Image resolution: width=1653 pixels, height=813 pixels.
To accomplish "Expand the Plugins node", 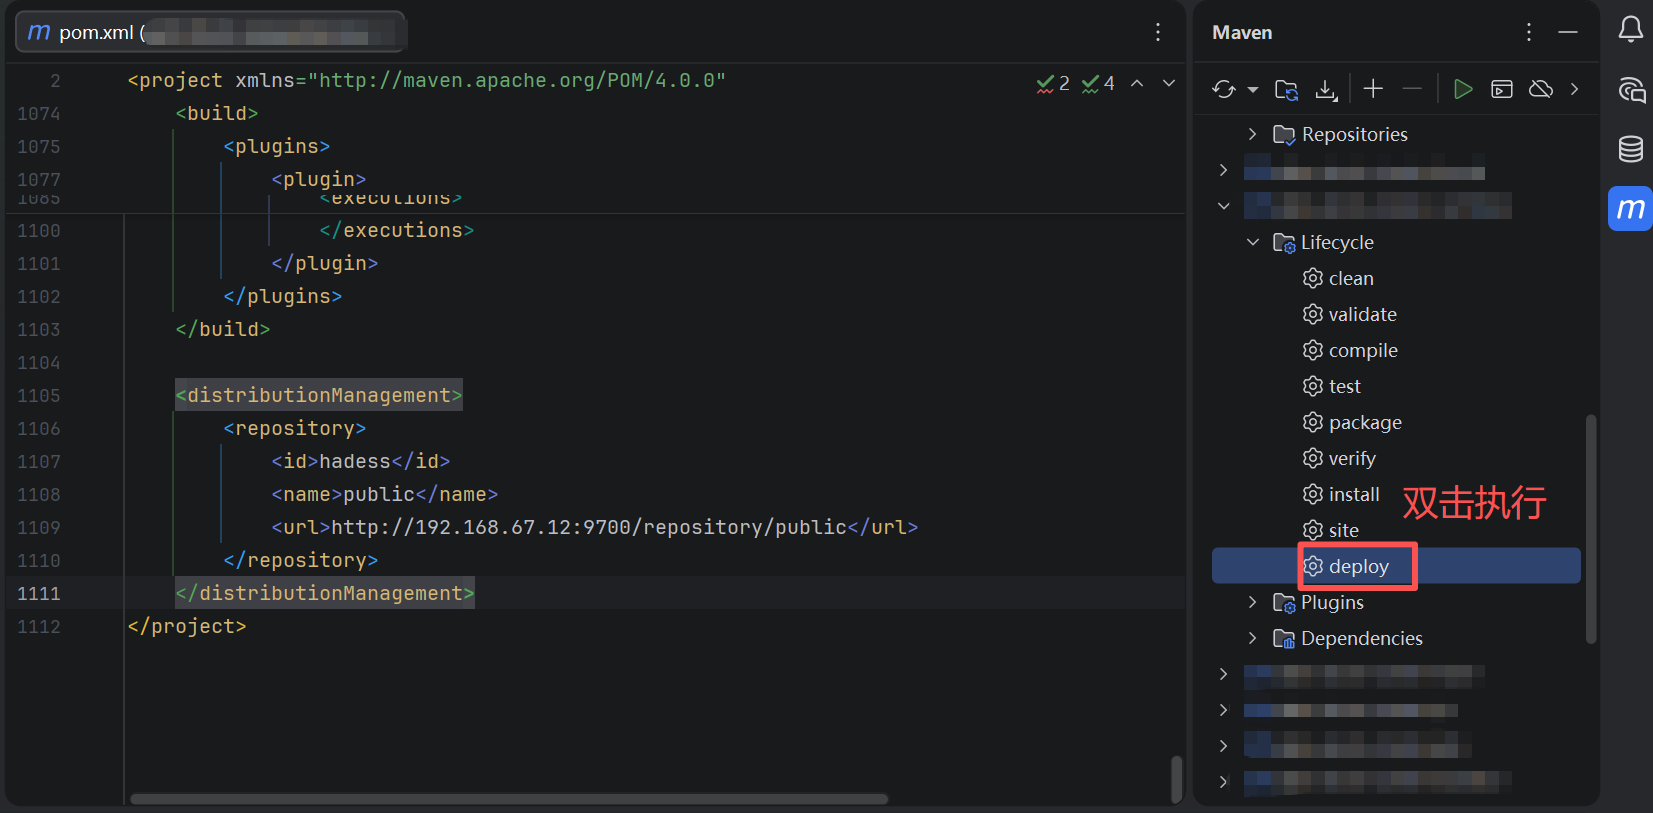I will pyautogui.click(x=1252, y=602).
